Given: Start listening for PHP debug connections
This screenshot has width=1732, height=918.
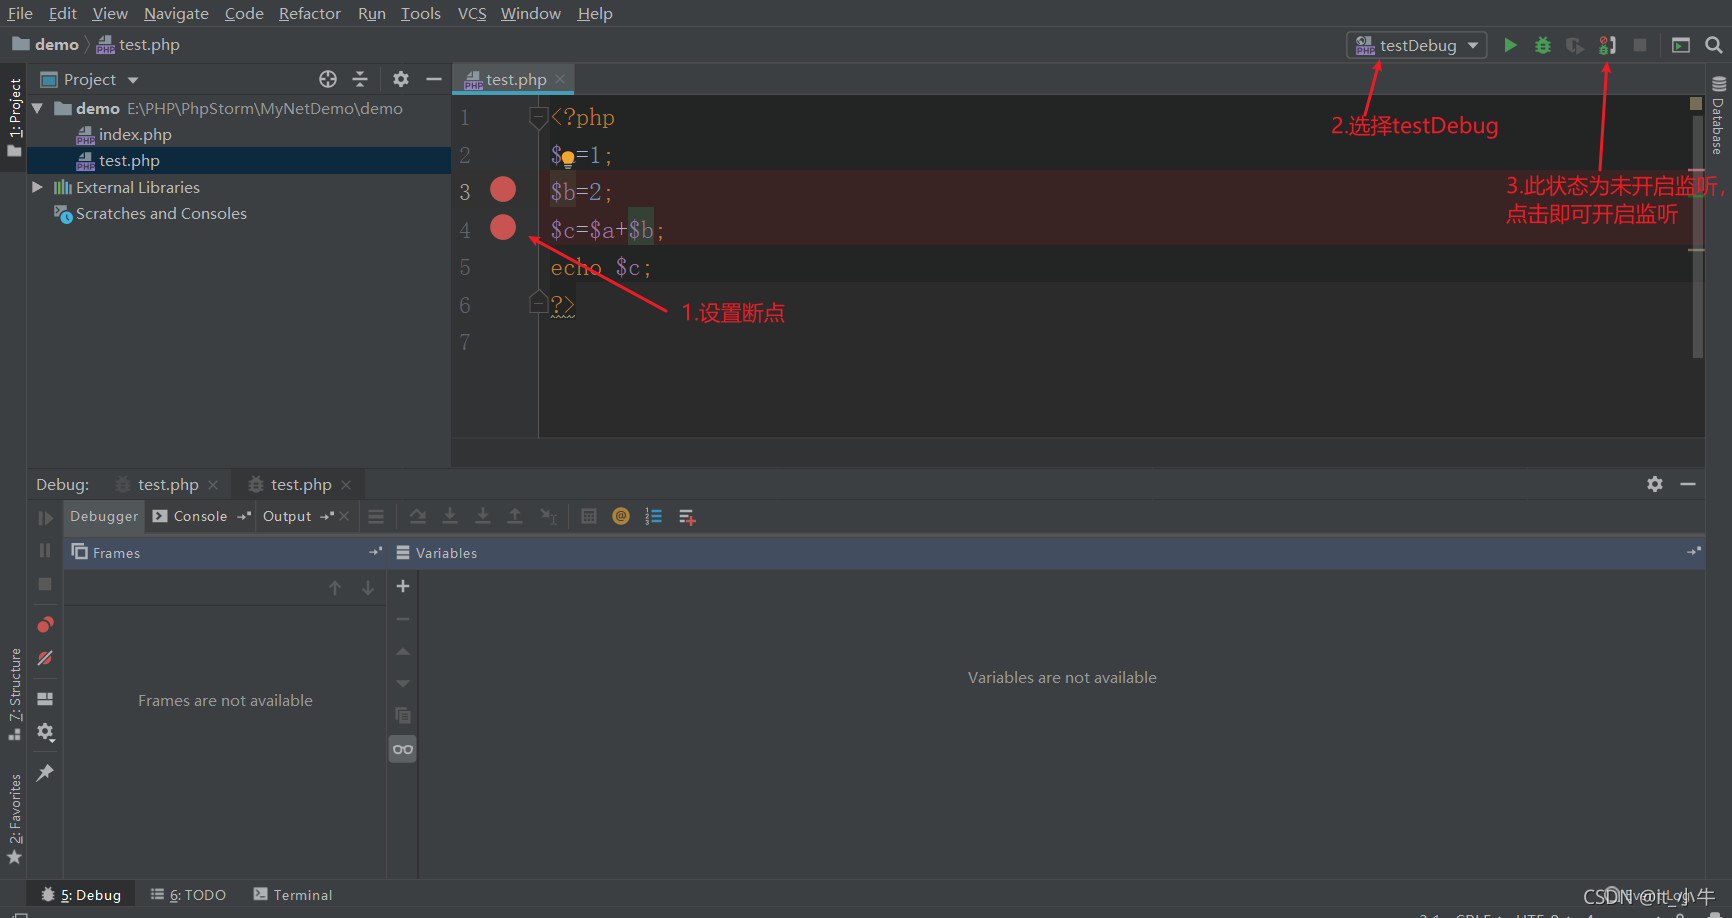Looking at the screenshot, I should (1607, 45).
